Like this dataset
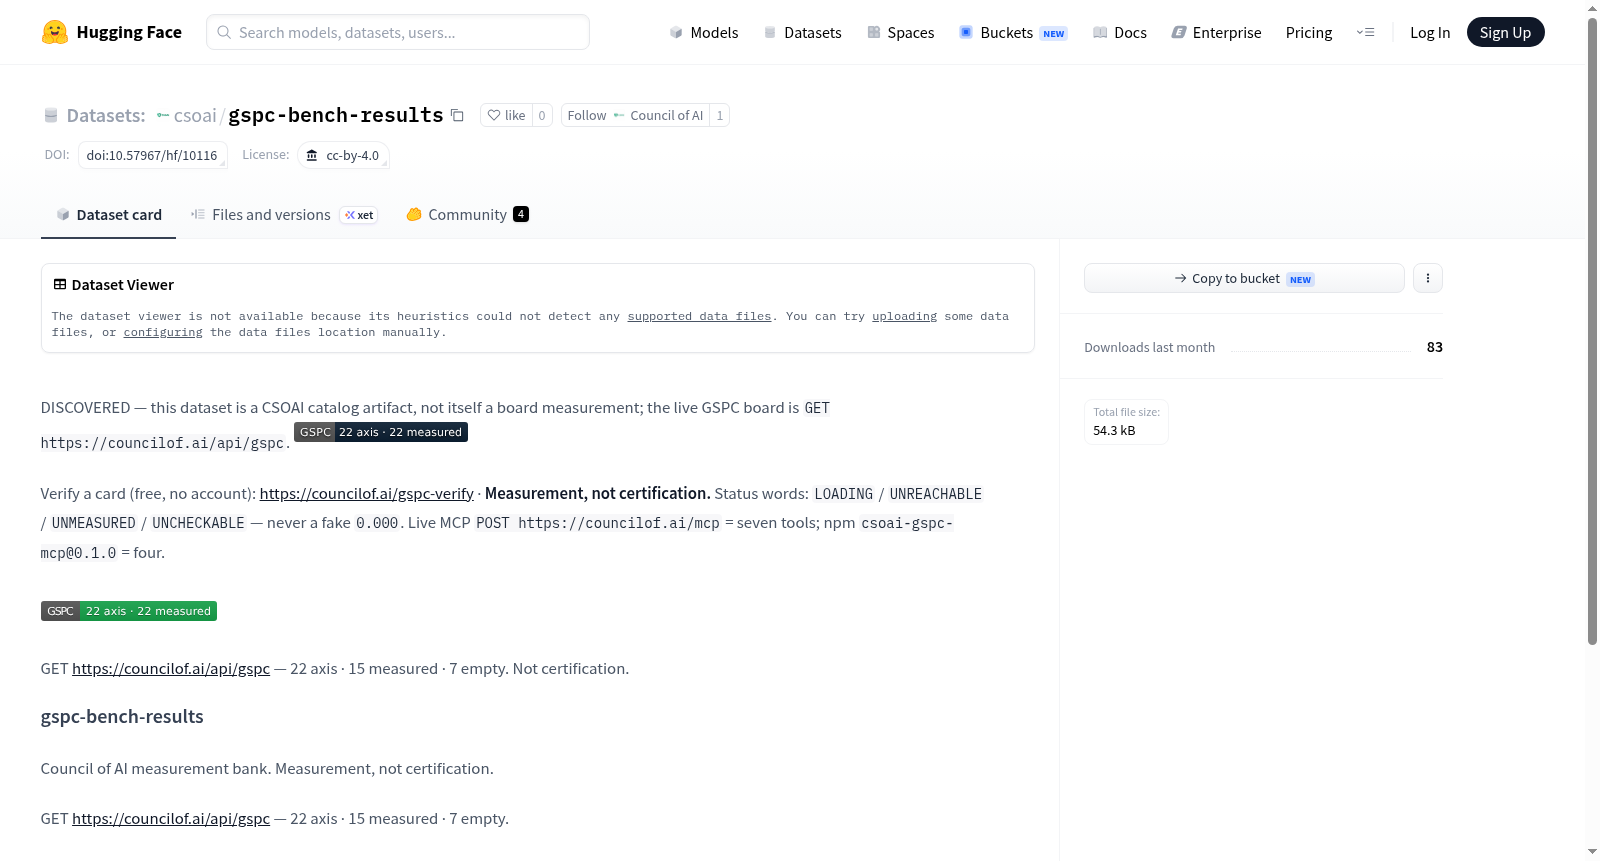This screenshot has height=861, width=1600. 506,115
